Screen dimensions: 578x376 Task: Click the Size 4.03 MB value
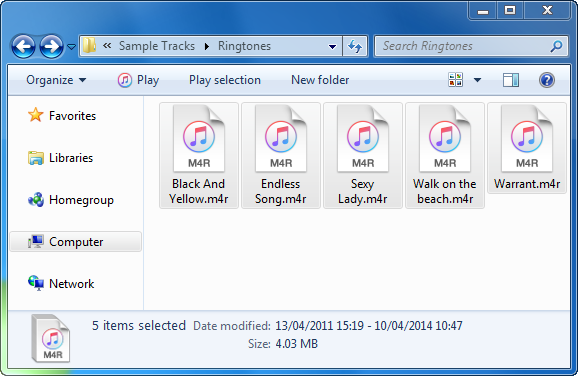pos(296,344)
